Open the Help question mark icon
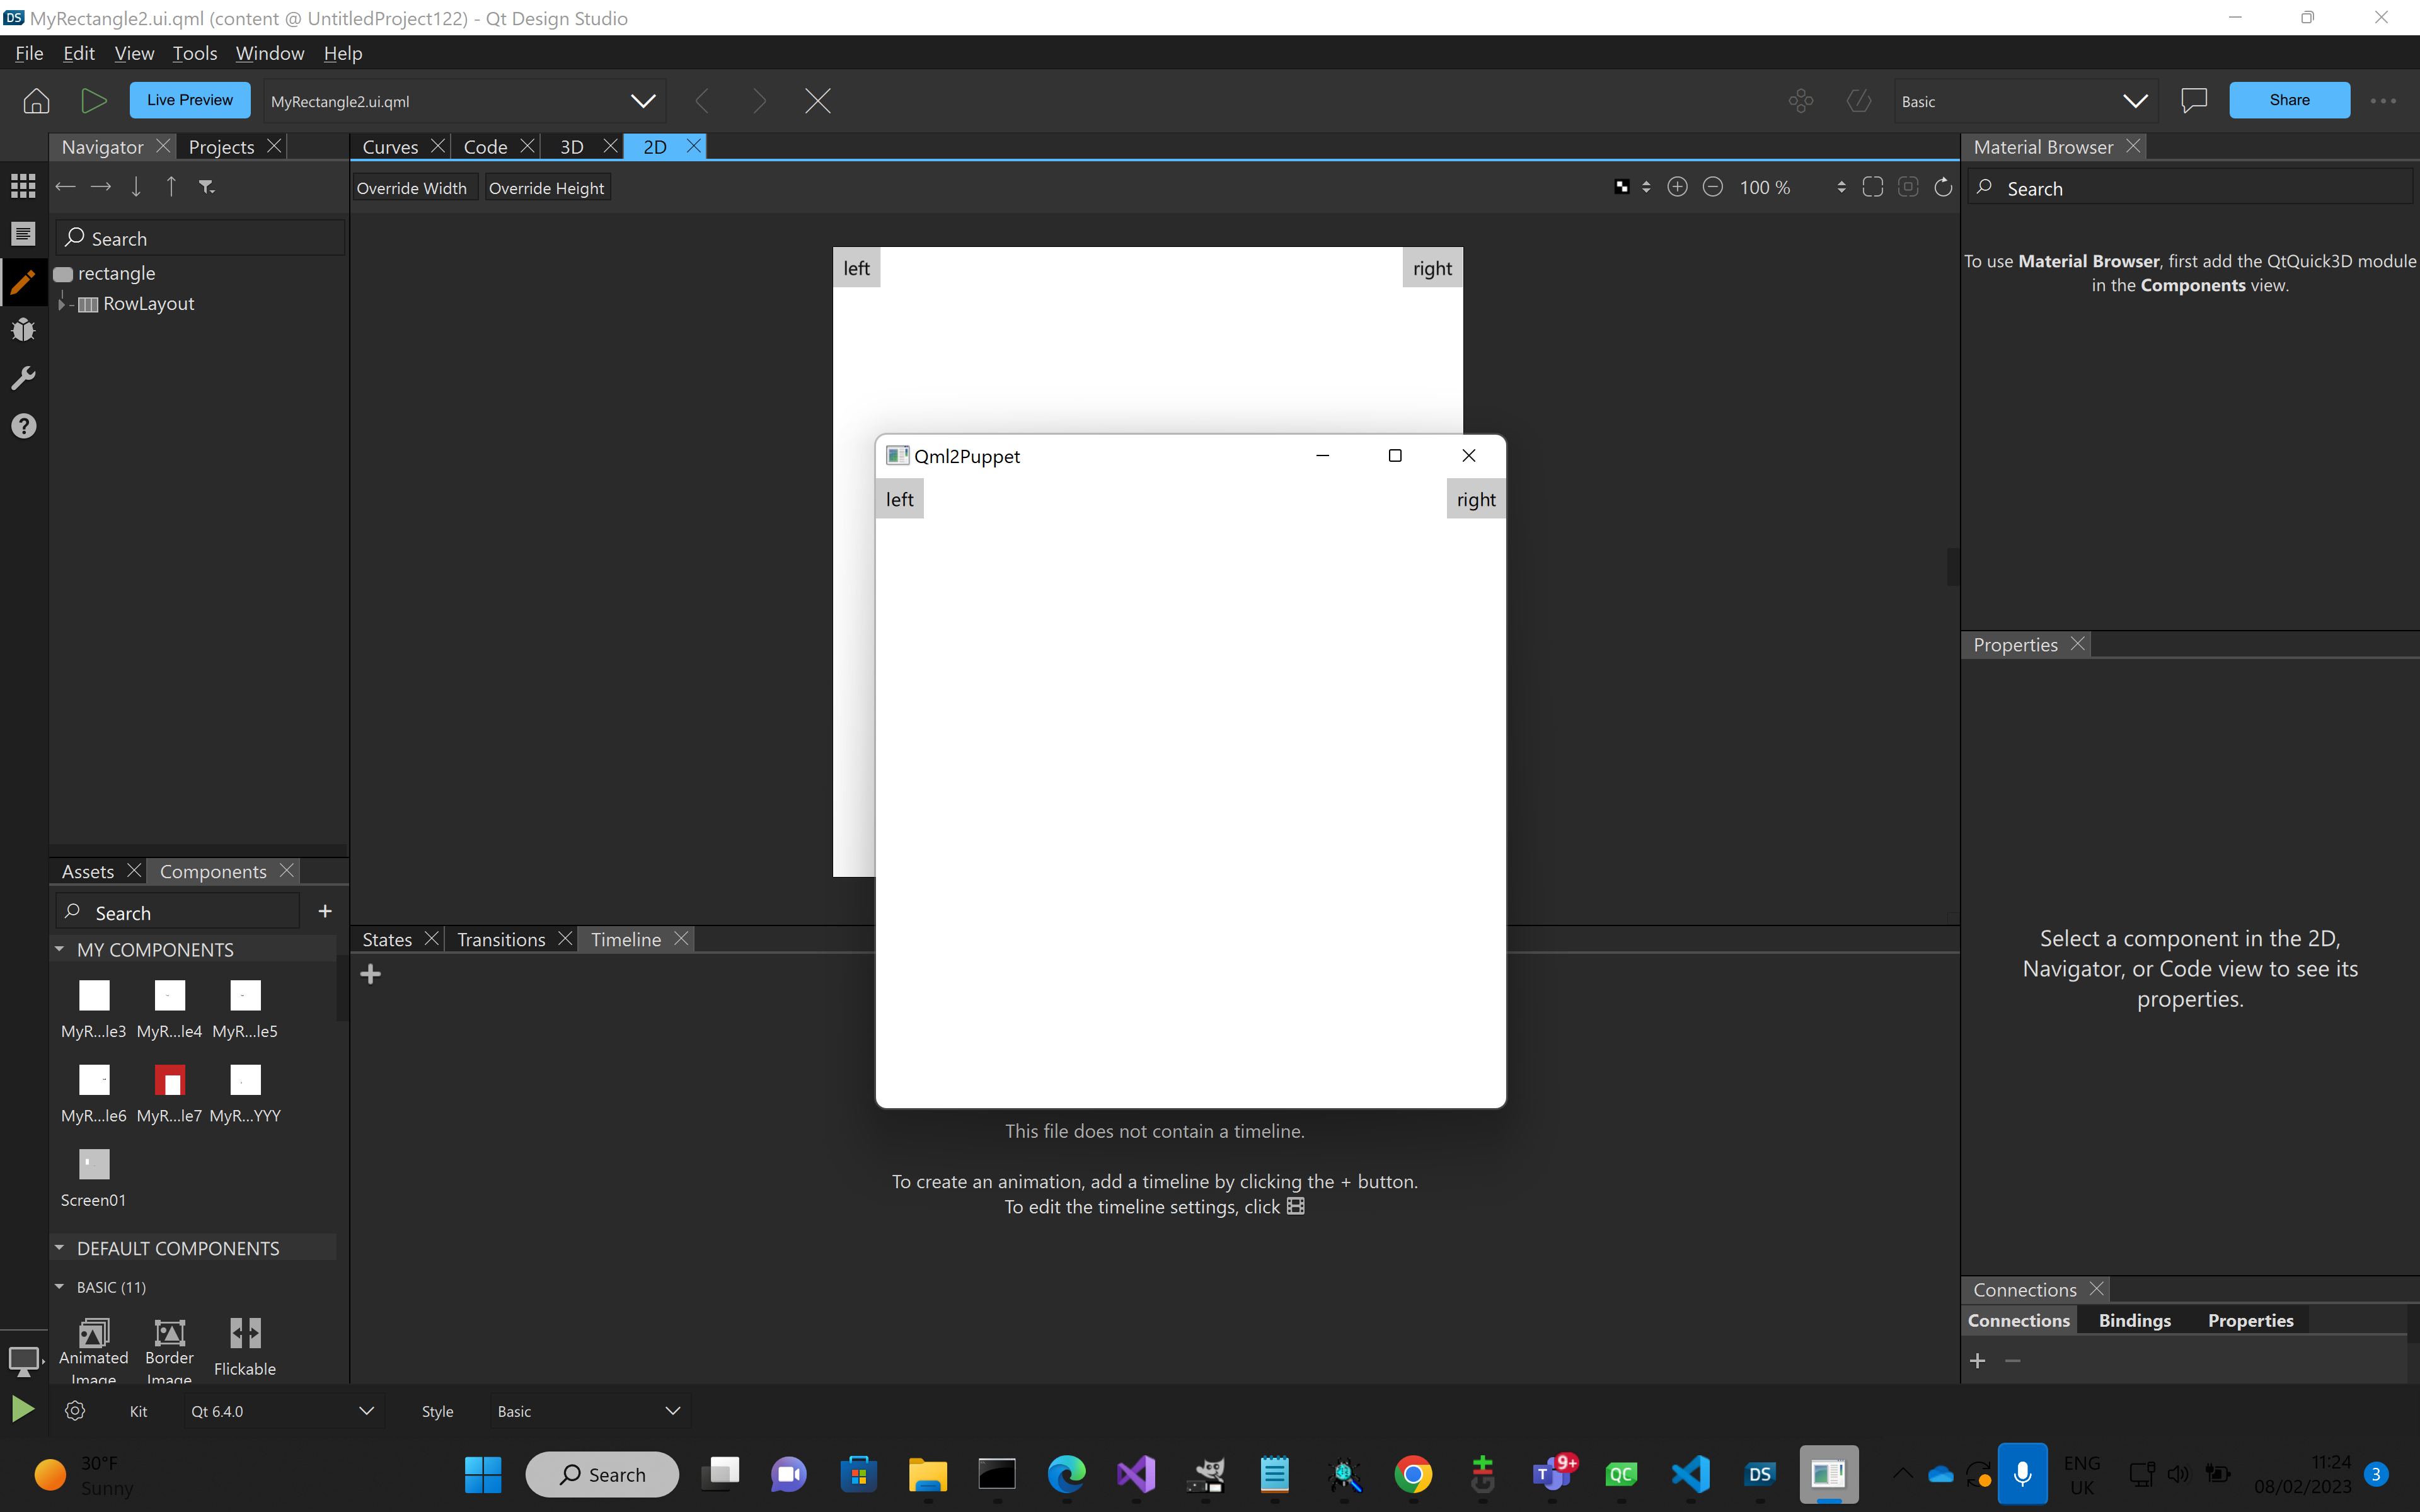Viewport: 2420px width, 1512px height. point(23,426)
